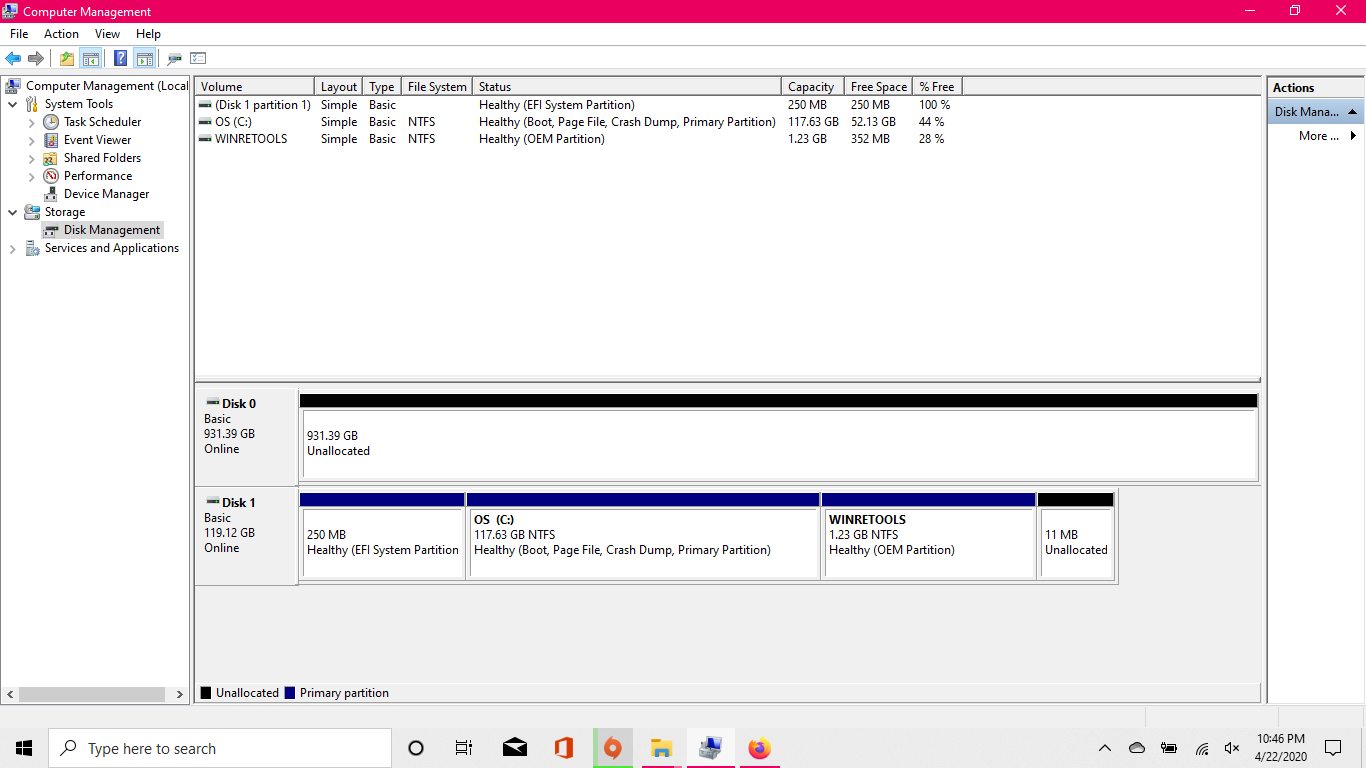Sort by % Free column header

(x=937, y=87)
